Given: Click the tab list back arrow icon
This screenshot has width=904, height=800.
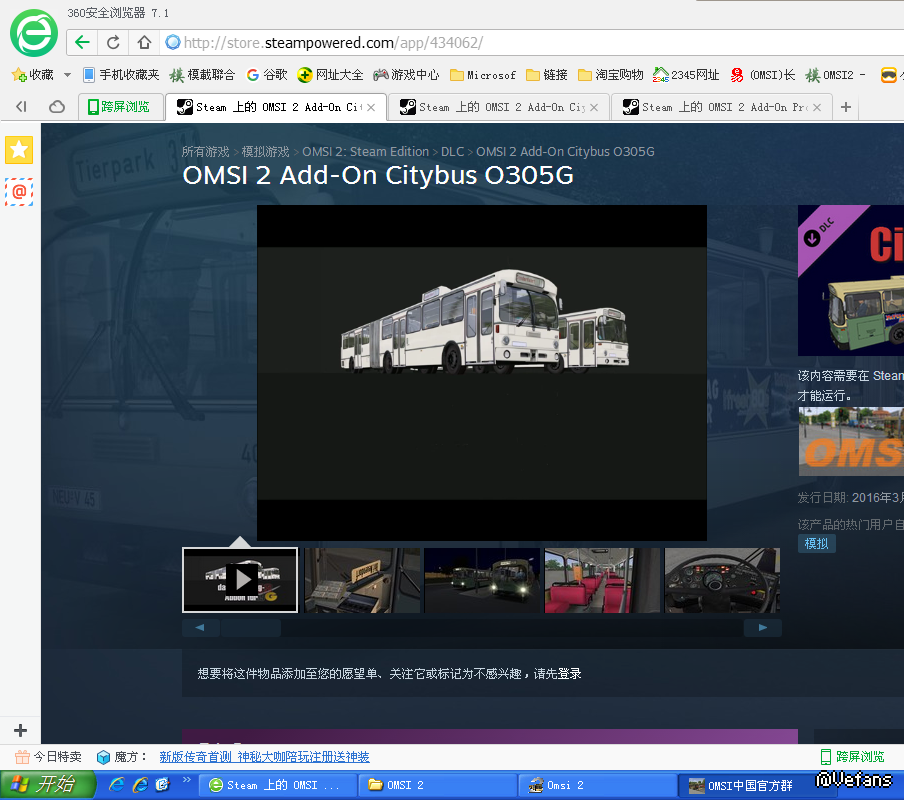Looking at the screenshot, I should (x=21, y=107).
